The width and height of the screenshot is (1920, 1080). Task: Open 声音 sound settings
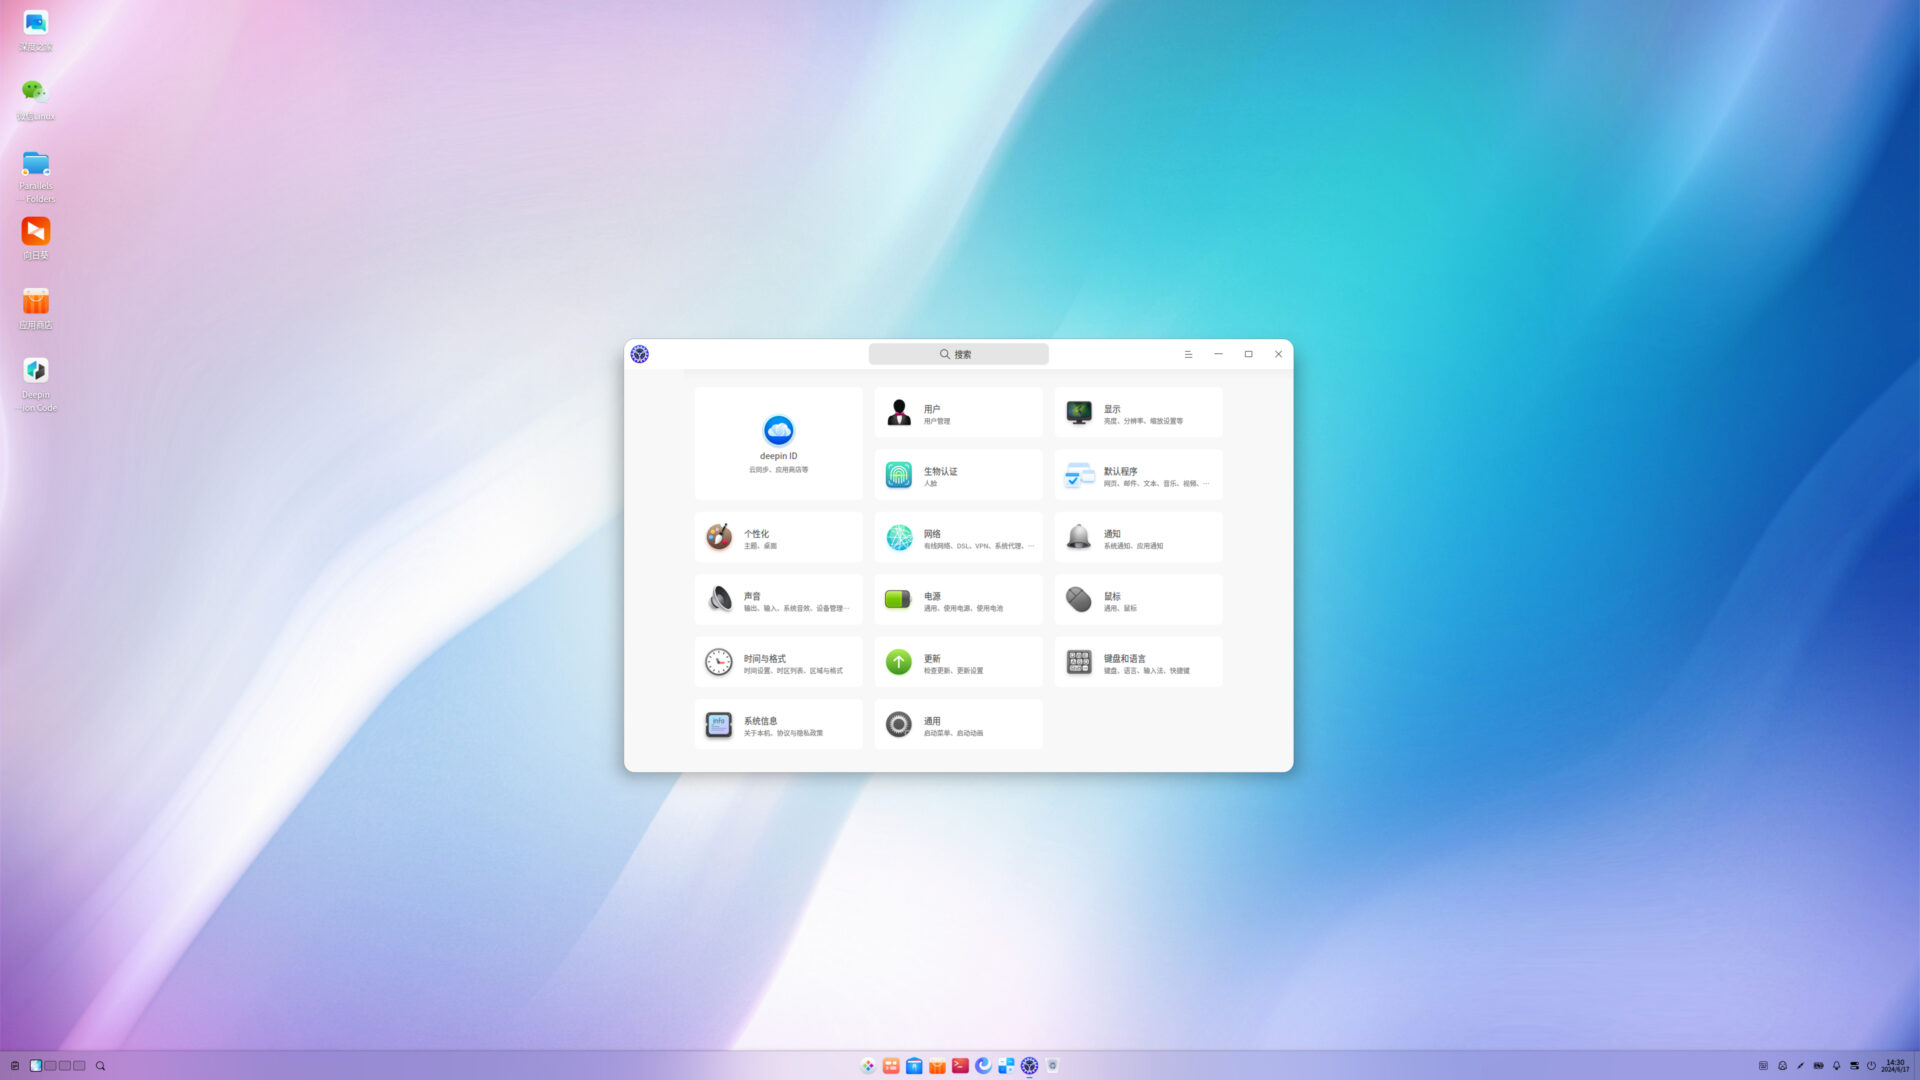(x=778, y=599)
